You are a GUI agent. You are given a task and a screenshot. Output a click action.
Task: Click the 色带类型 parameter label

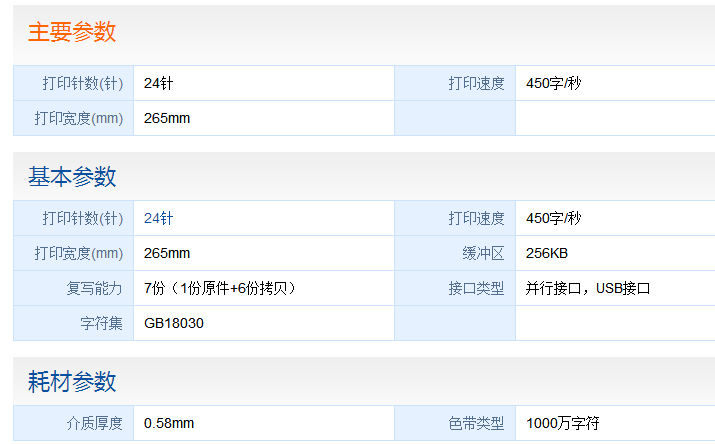click(x=476, y=423)
